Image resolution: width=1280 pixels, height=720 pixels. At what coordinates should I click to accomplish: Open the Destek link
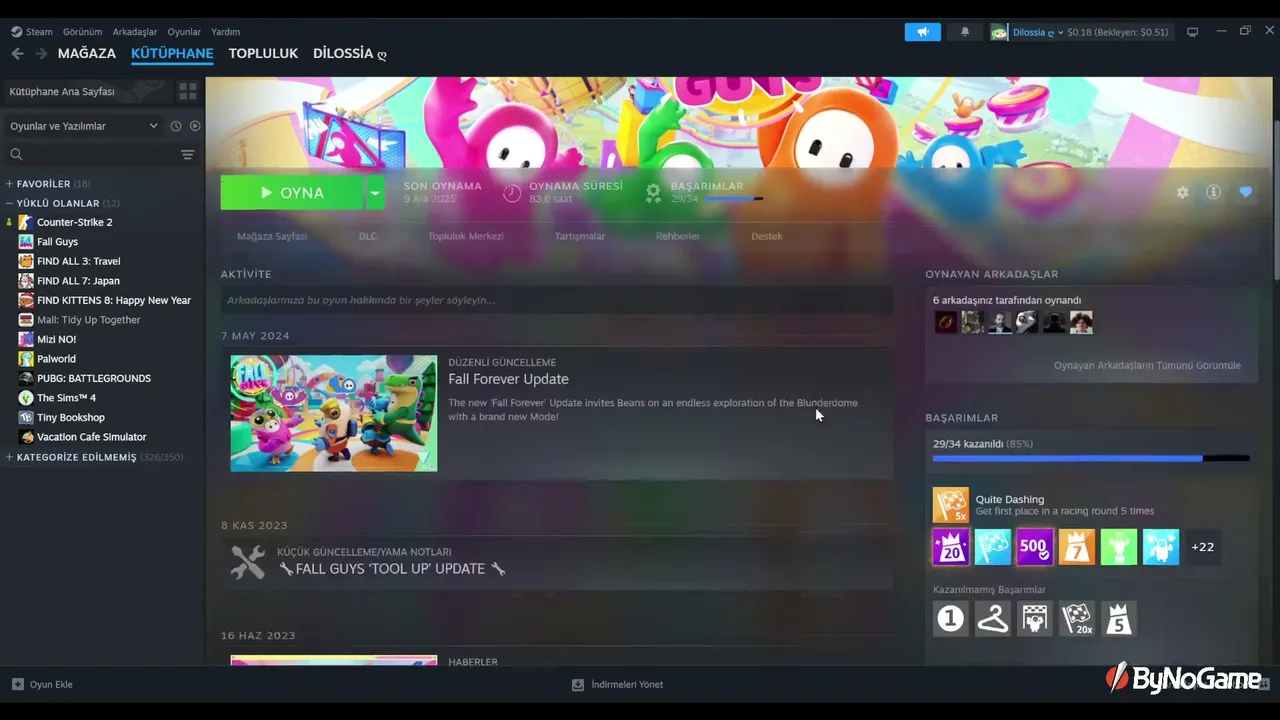pos(767,236)
